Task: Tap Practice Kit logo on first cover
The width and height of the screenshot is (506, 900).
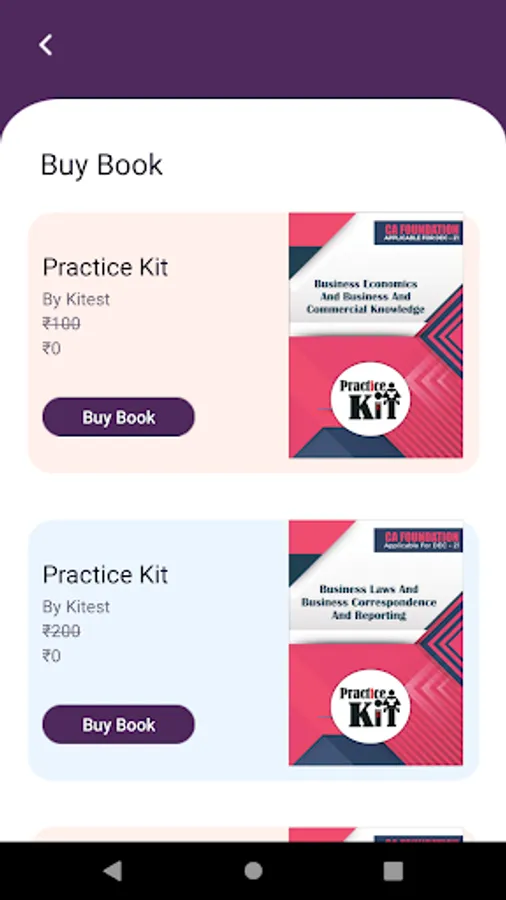Action: [370, 399]
